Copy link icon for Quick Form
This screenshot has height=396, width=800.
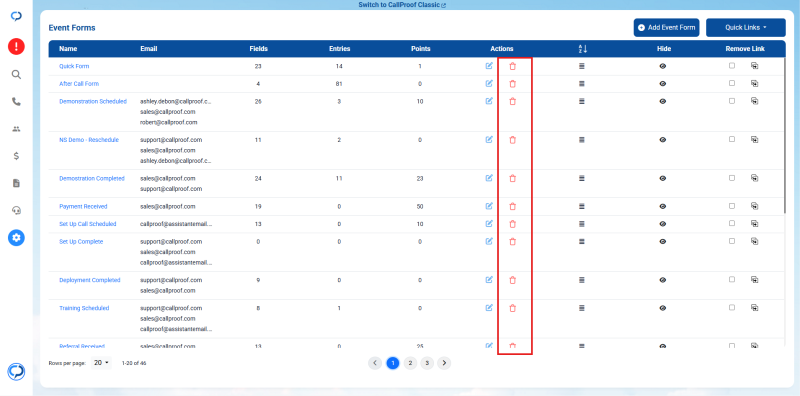click(754, 66)
